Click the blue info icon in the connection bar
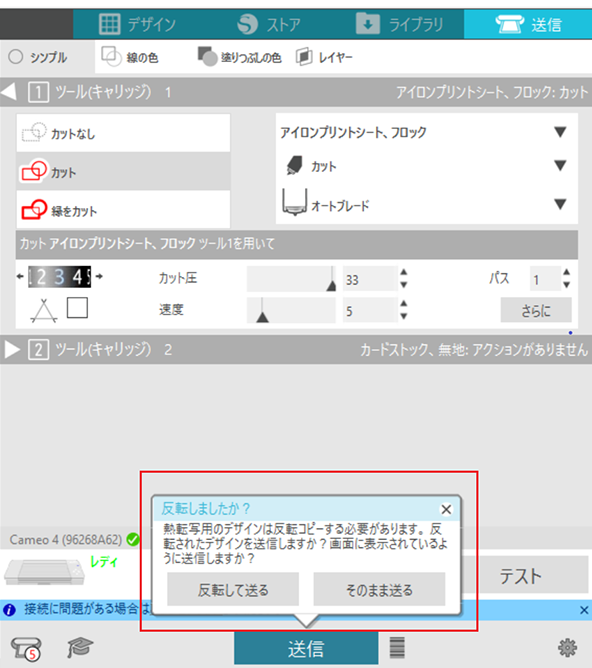Viewport: 592px width, 668px height. coord(9,610)
